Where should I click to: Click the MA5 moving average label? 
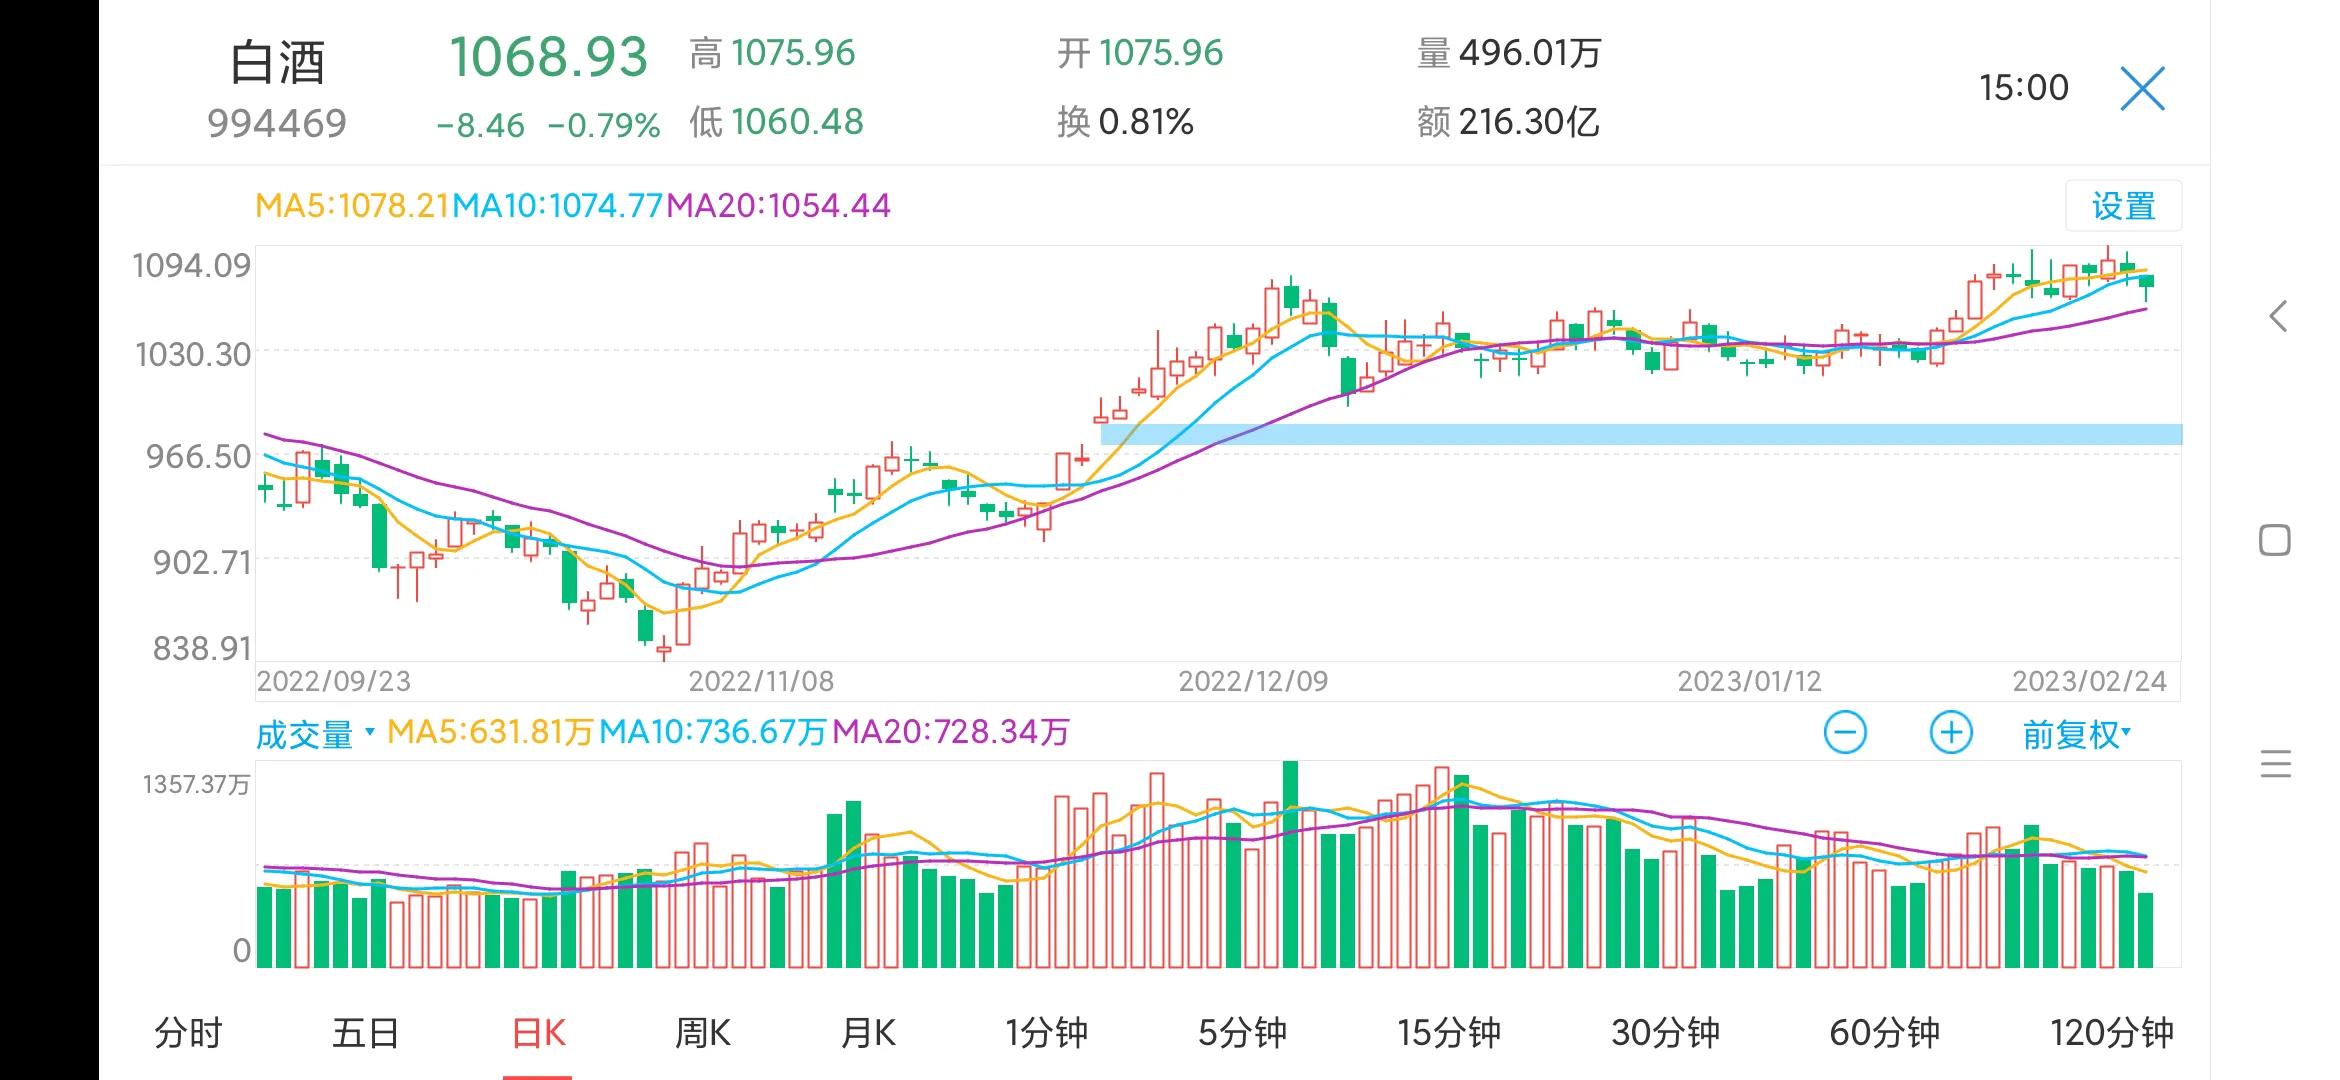coord(352,206)
